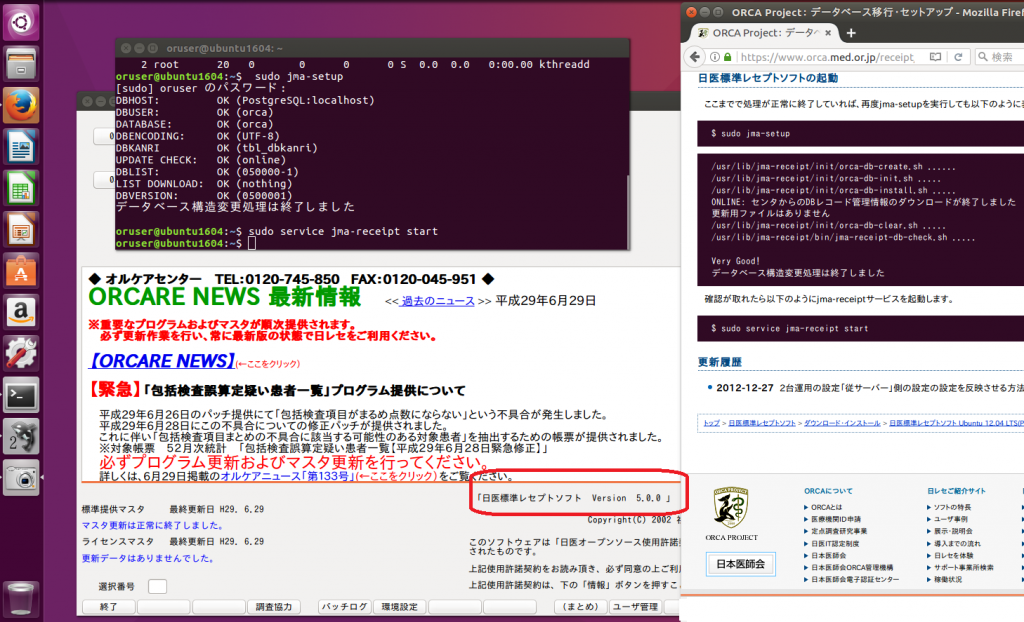Viewport: 1024px width, 622px height.
Task: Select the ORCA Project browser tab
Action: pos(764,33)
